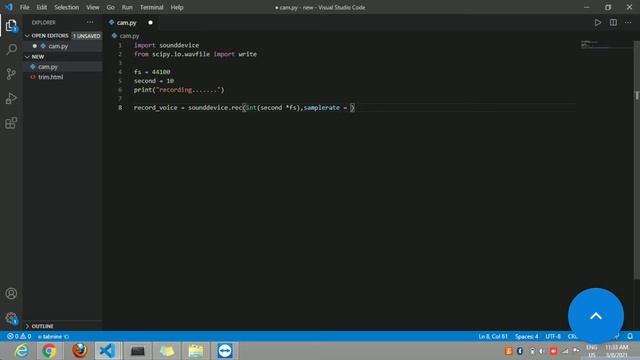This screenshot has width=640, height=360.
Task: Click the editor vertical scrollbar
Action: (636, 160)
